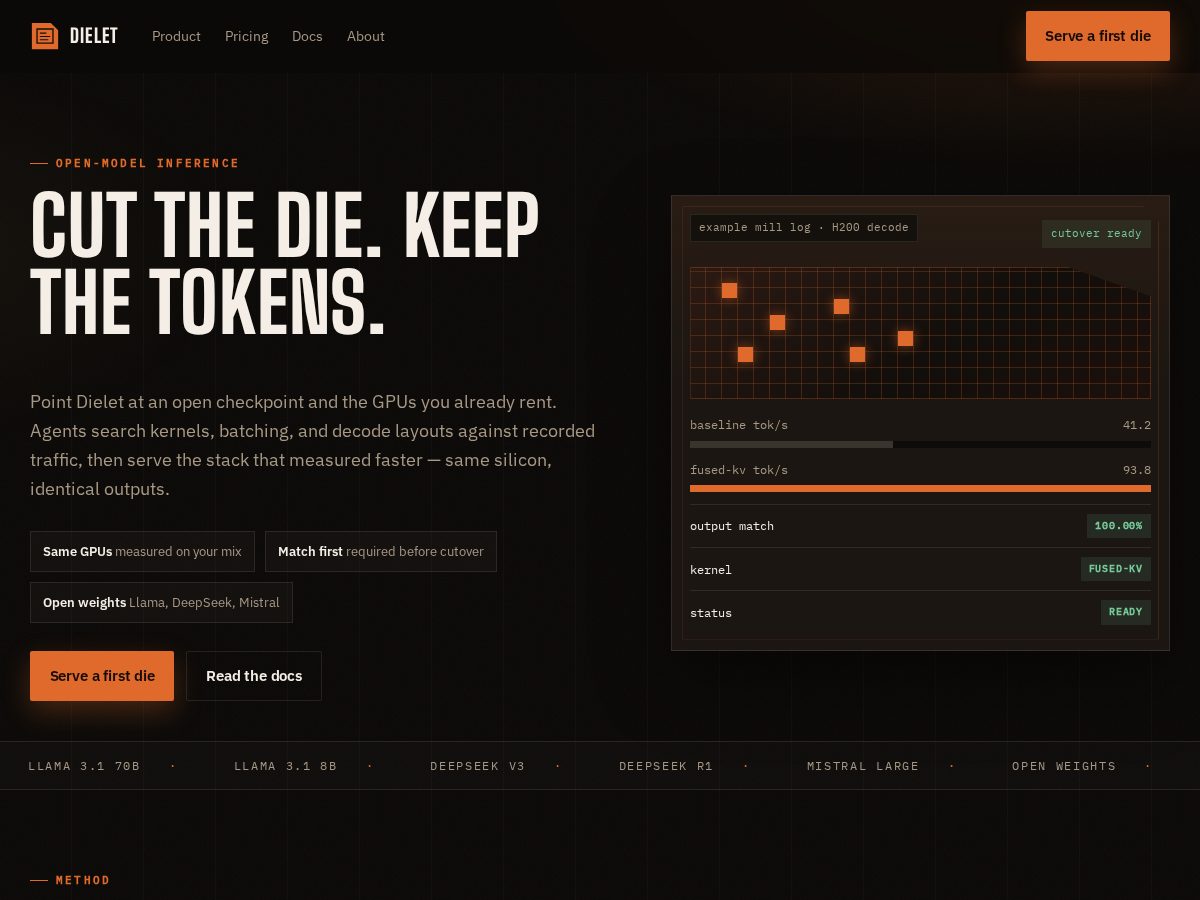
Task: Click the 41.2 baseline value
Action: click(1137, 425)
